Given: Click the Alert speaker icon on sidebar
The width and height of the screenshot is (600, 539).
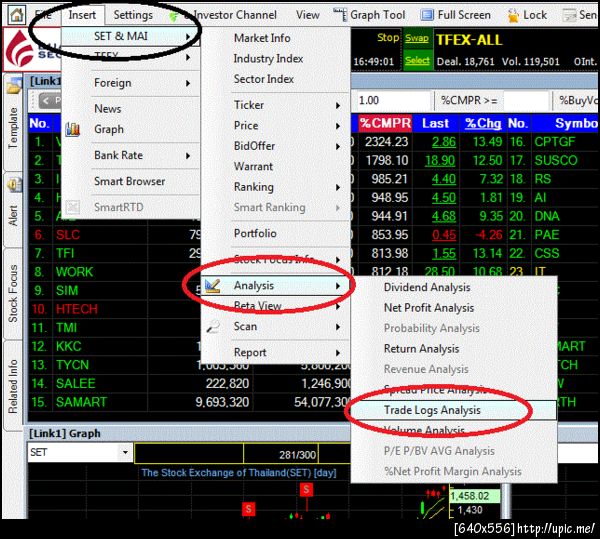Looking at the screenshot, I should (x=15, y=185).
